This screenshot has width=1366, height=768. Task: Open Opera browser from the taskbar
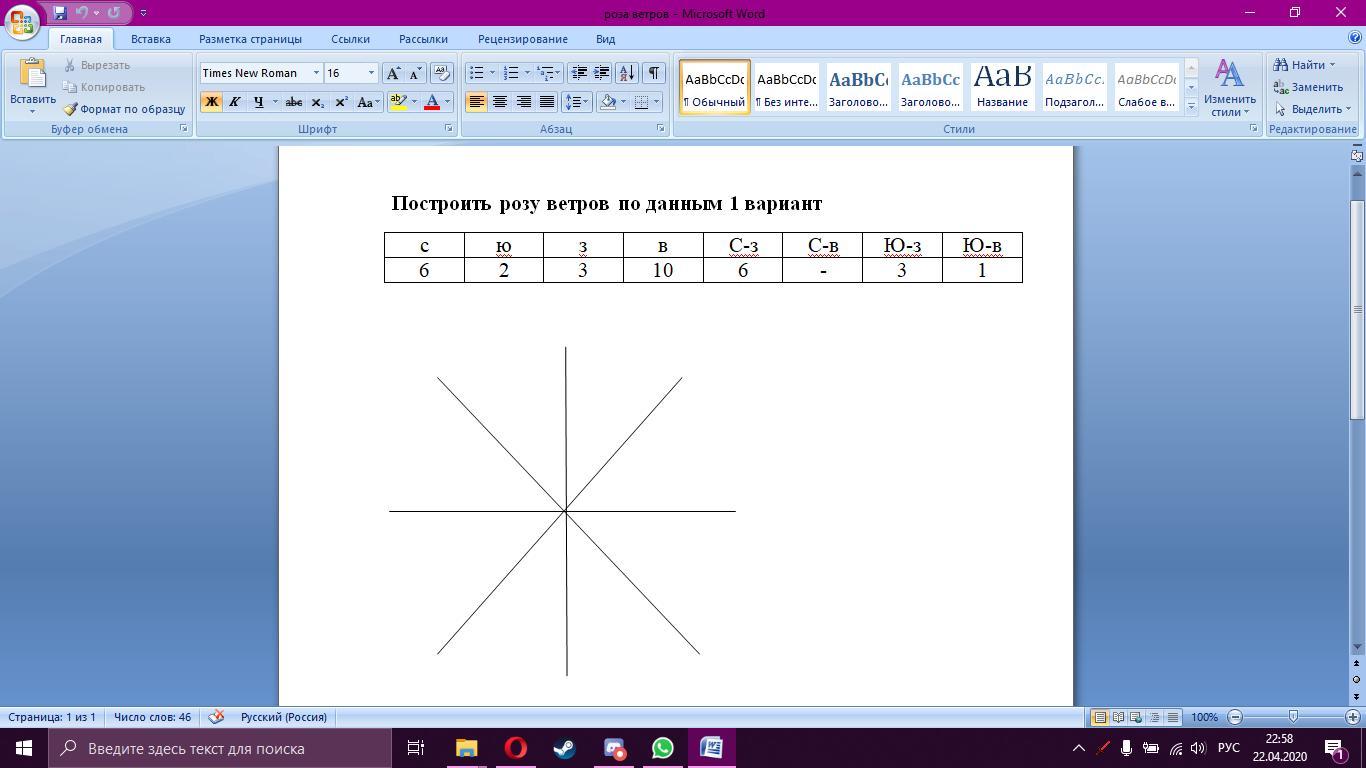point(516,748)
